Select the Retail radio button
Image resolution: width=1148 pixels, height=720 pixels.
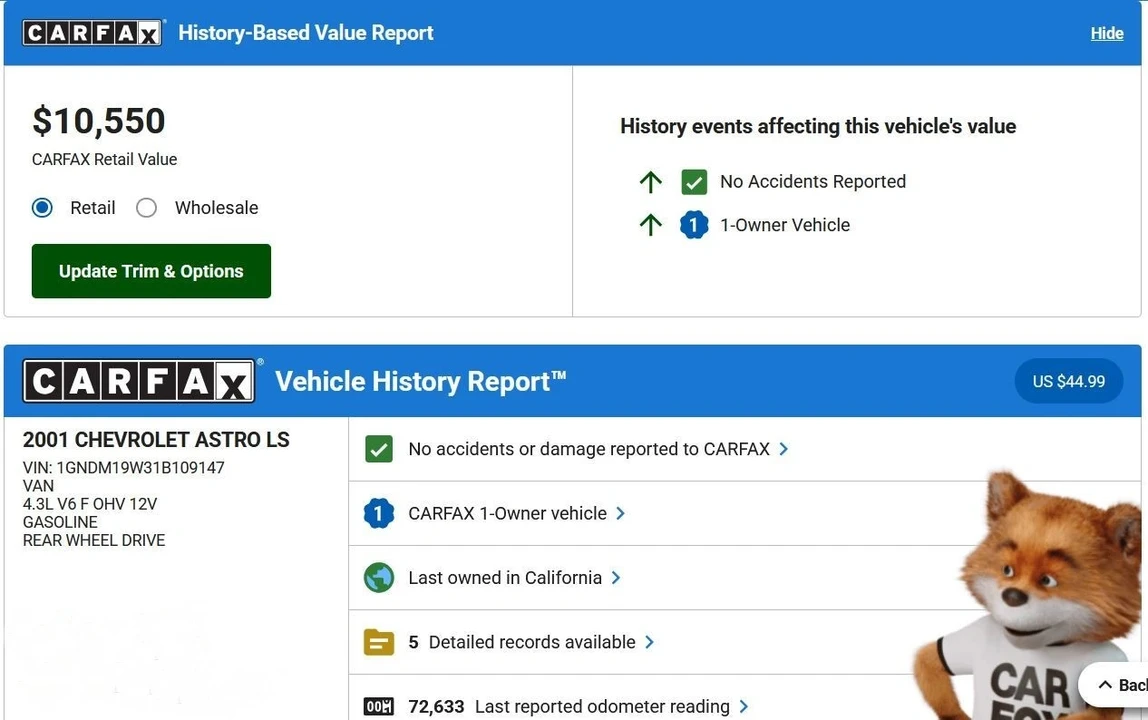point(42,208)
